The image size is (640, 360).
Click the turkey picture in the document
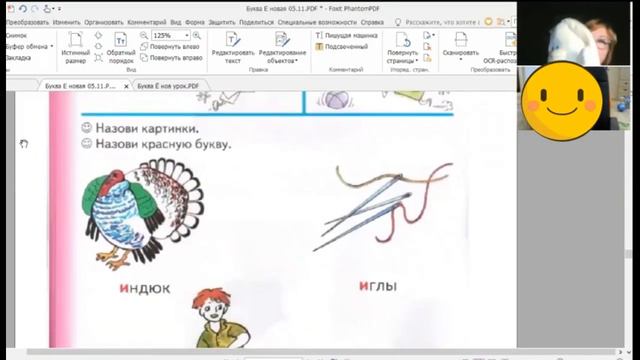click(x=143, y=214)
